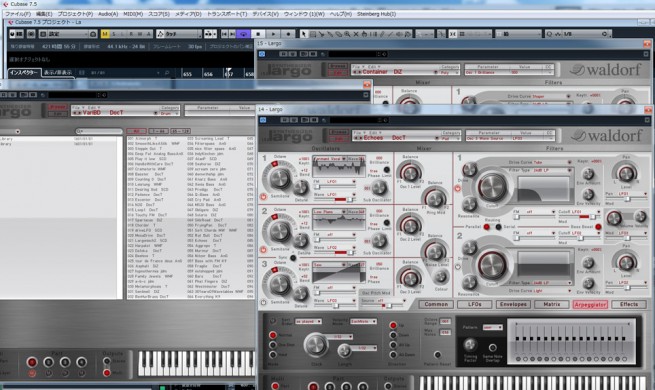Select the Arpeggiator page in 14 - Largo
This screenshot has width=655, height=390.
tap(590, 304)
